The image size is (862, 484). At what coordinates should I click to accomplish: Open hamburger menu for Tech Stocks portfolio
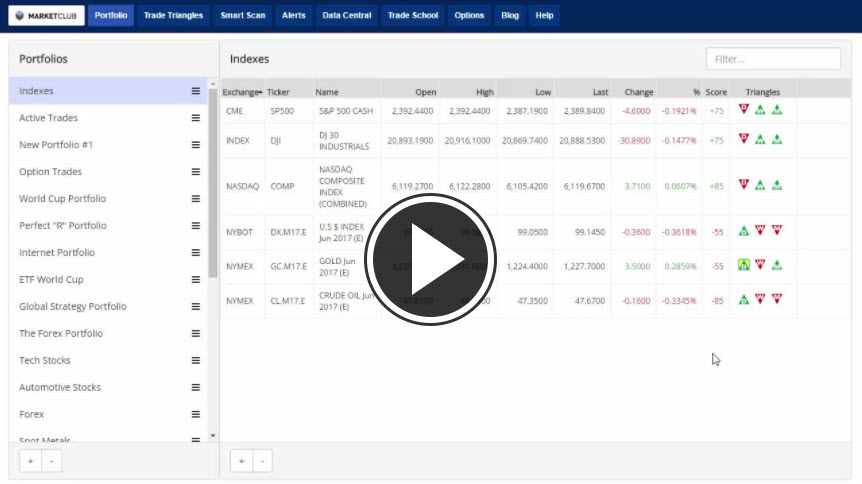pyautogui.click(x=196, y=360)
